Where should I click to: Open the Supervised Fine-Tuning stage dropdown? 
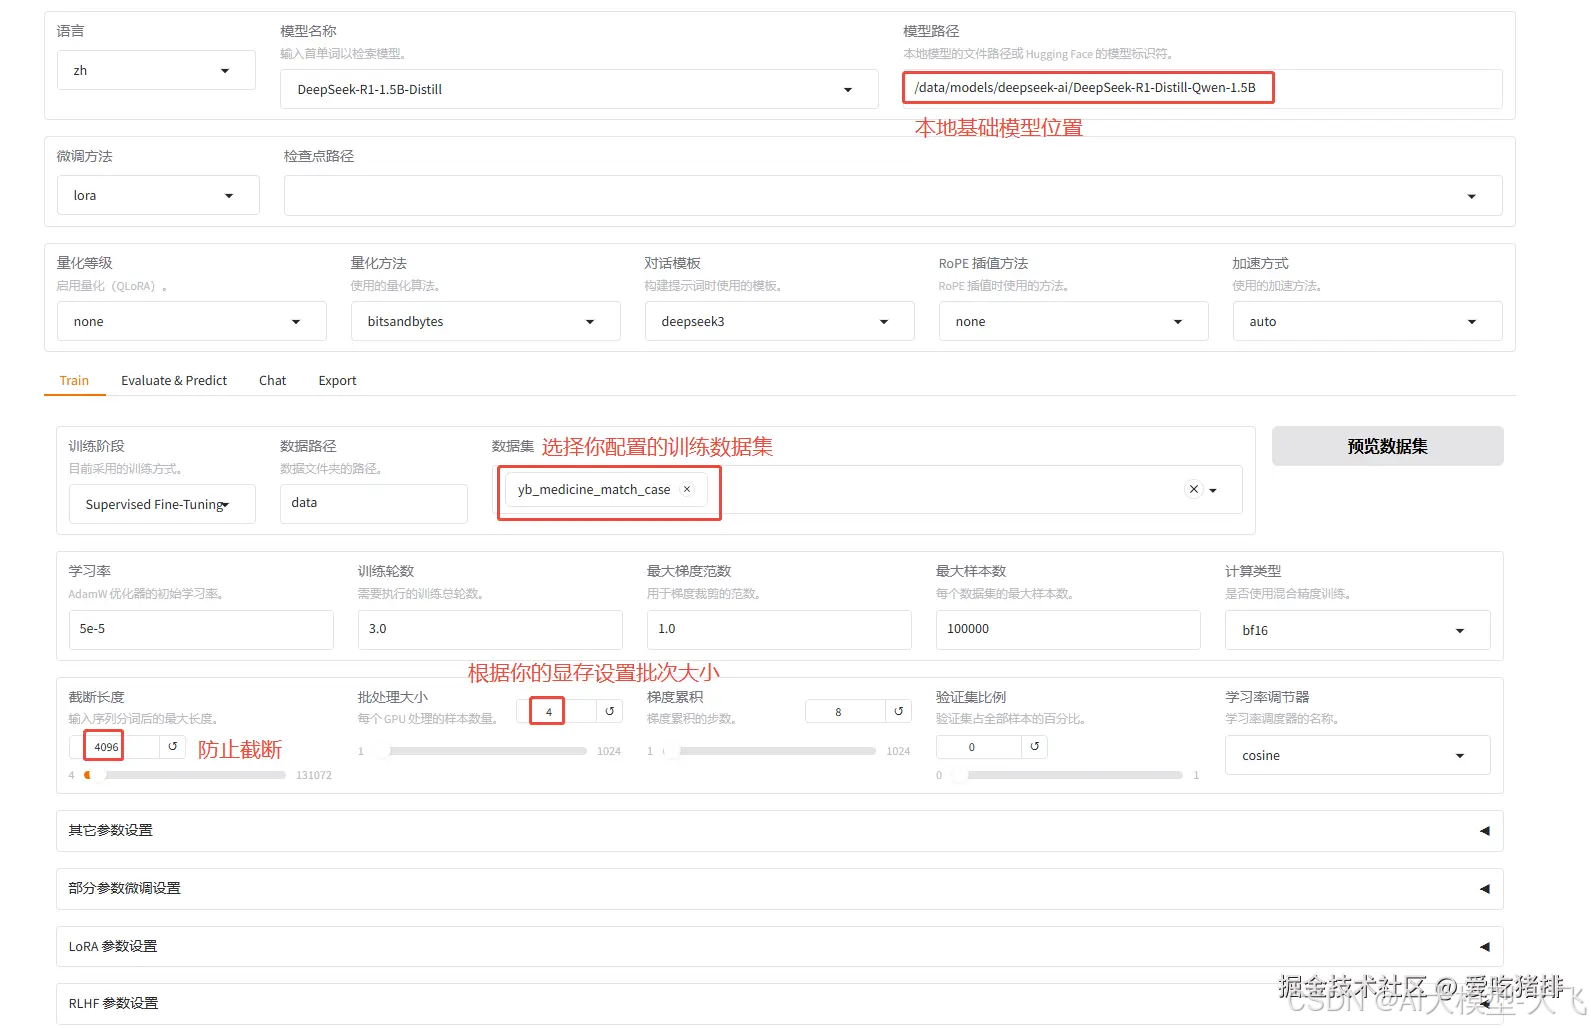pos(162,504)
